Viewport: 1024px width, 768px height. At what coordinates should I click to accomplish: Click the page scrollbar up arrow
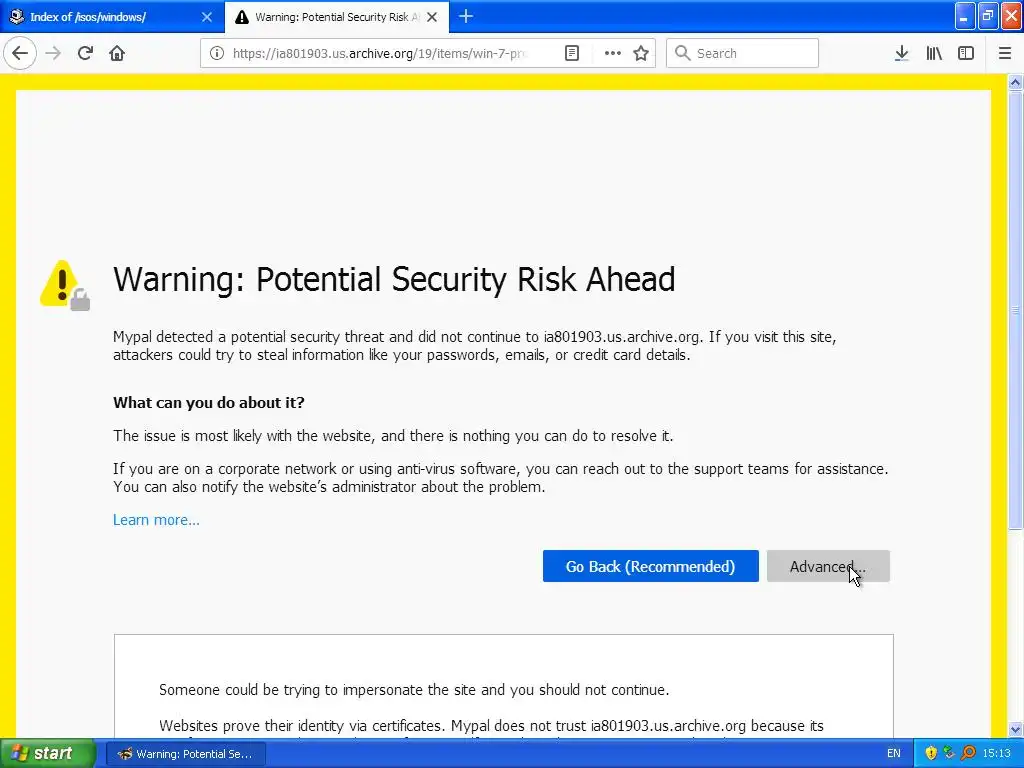click(x=1016, y=82)
